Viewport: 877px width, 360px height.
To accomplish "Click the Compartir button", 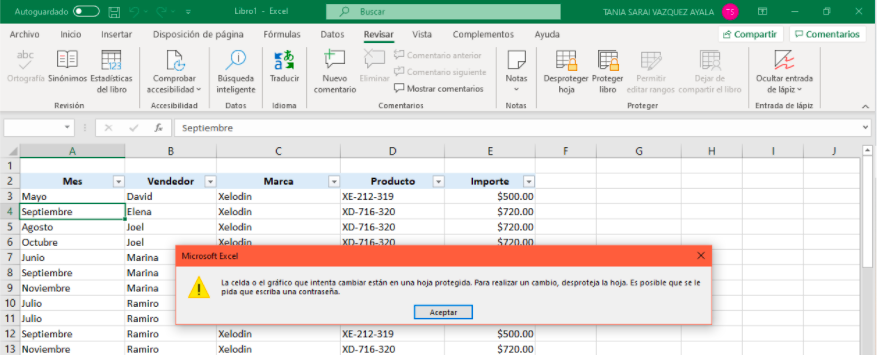I will (x=751, y=34).
